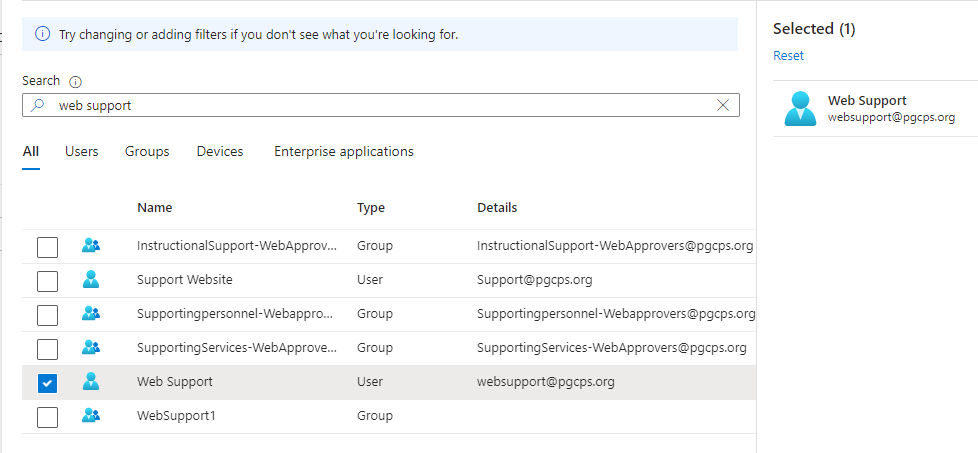Click the Reset link under Selected
The width and height of the screenshot is (978, 453).
(x=788, y=56)
